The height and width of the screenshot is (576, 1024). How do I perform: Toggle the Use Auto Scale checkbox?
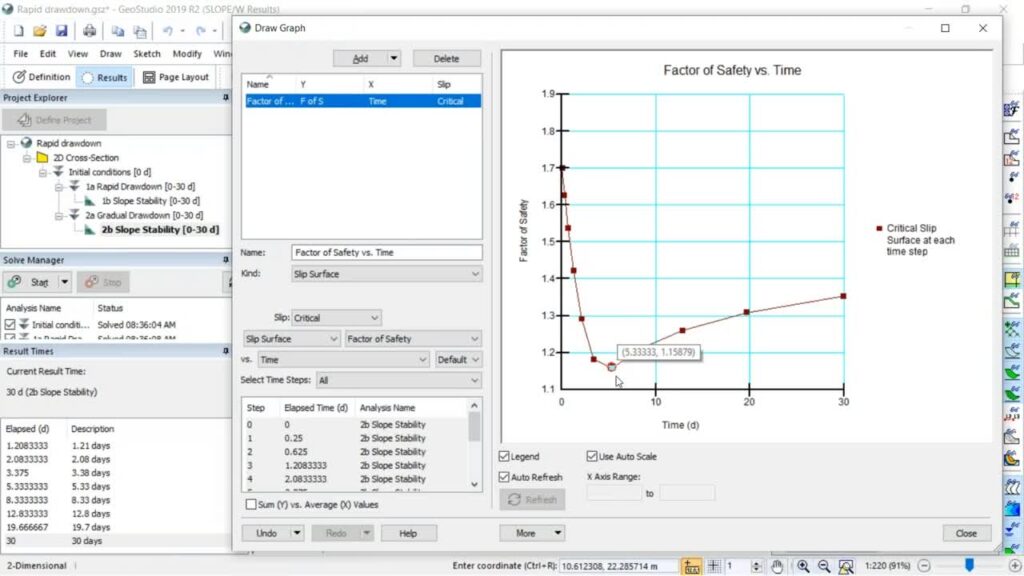(x=592, y=457)
